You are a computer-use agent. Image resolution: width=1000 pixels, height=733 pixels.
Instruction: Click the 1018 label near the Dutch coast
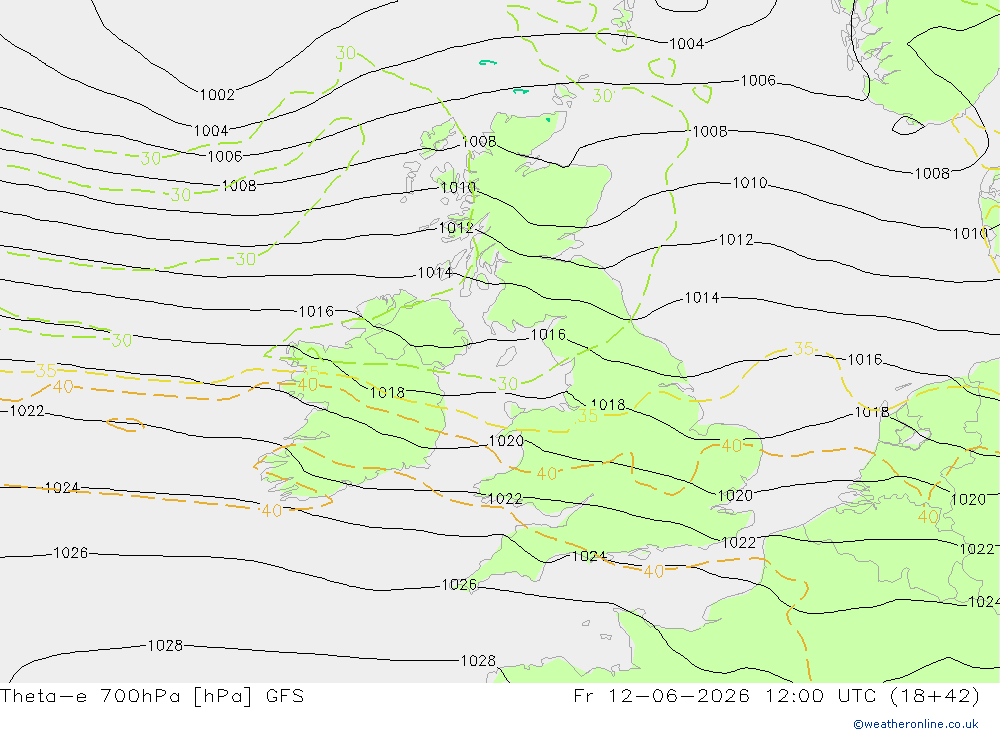(x=871, y=412)
